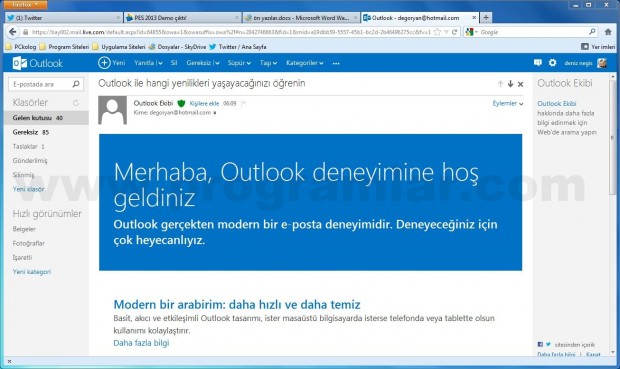The height and width of the screenshot is (369, 620).
Task: Show İşaretli flagged quick view
Action: tap(22, 257)
